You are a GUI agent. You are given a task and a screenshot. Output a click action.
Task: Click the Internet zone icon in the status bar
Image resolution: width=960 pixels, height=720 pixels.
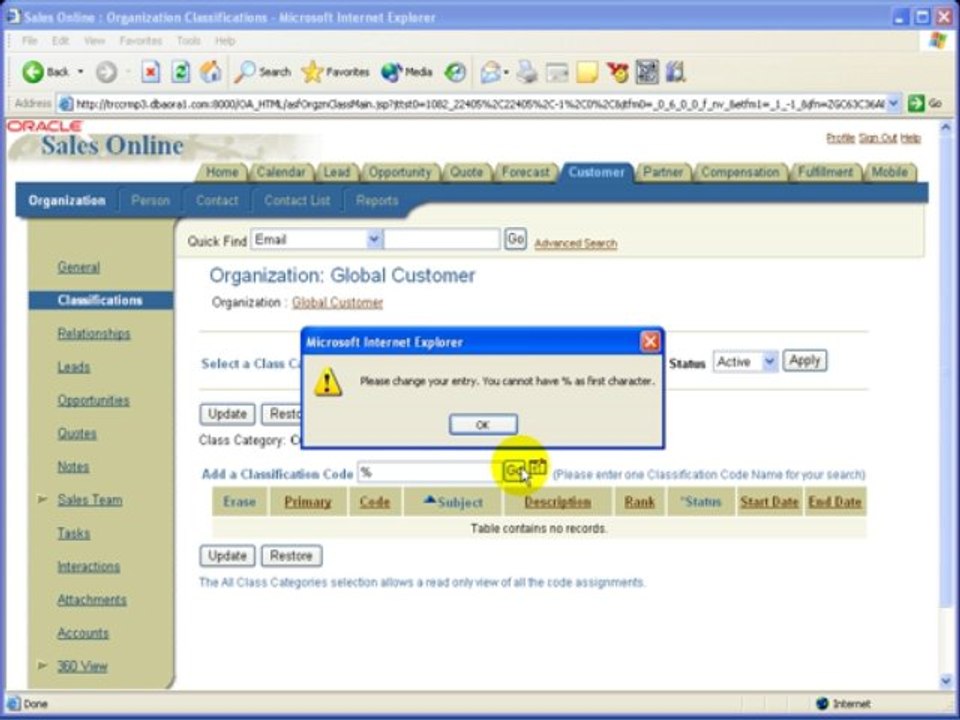coord(822,703)
